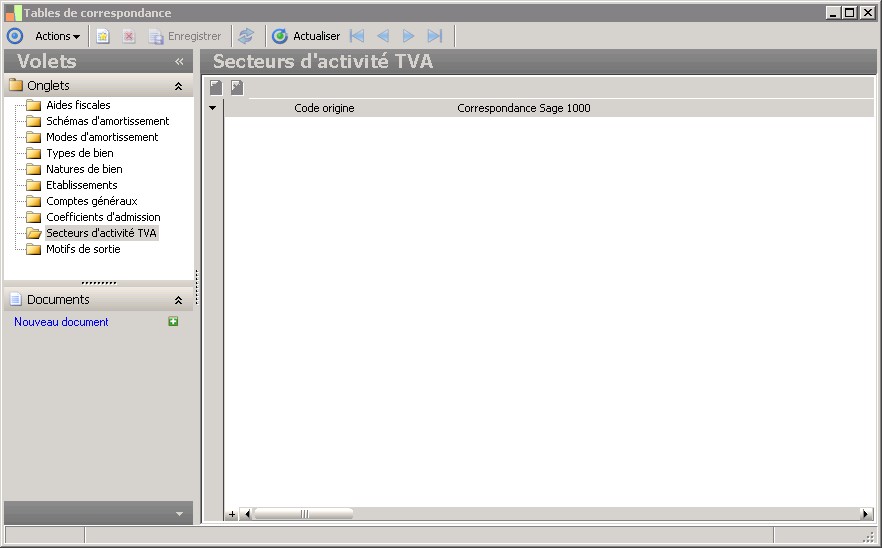Click the Correspondance Sage 1000 column header
This screenshot has width=882, height=548.
(524, 108)
